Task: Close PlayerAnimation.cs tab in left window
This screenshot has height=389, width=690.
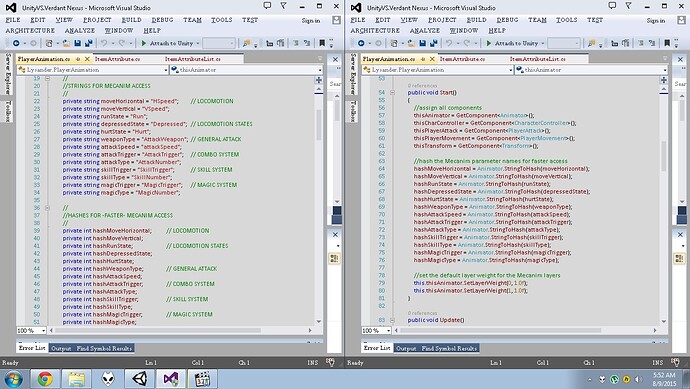Action: point(87,59)
